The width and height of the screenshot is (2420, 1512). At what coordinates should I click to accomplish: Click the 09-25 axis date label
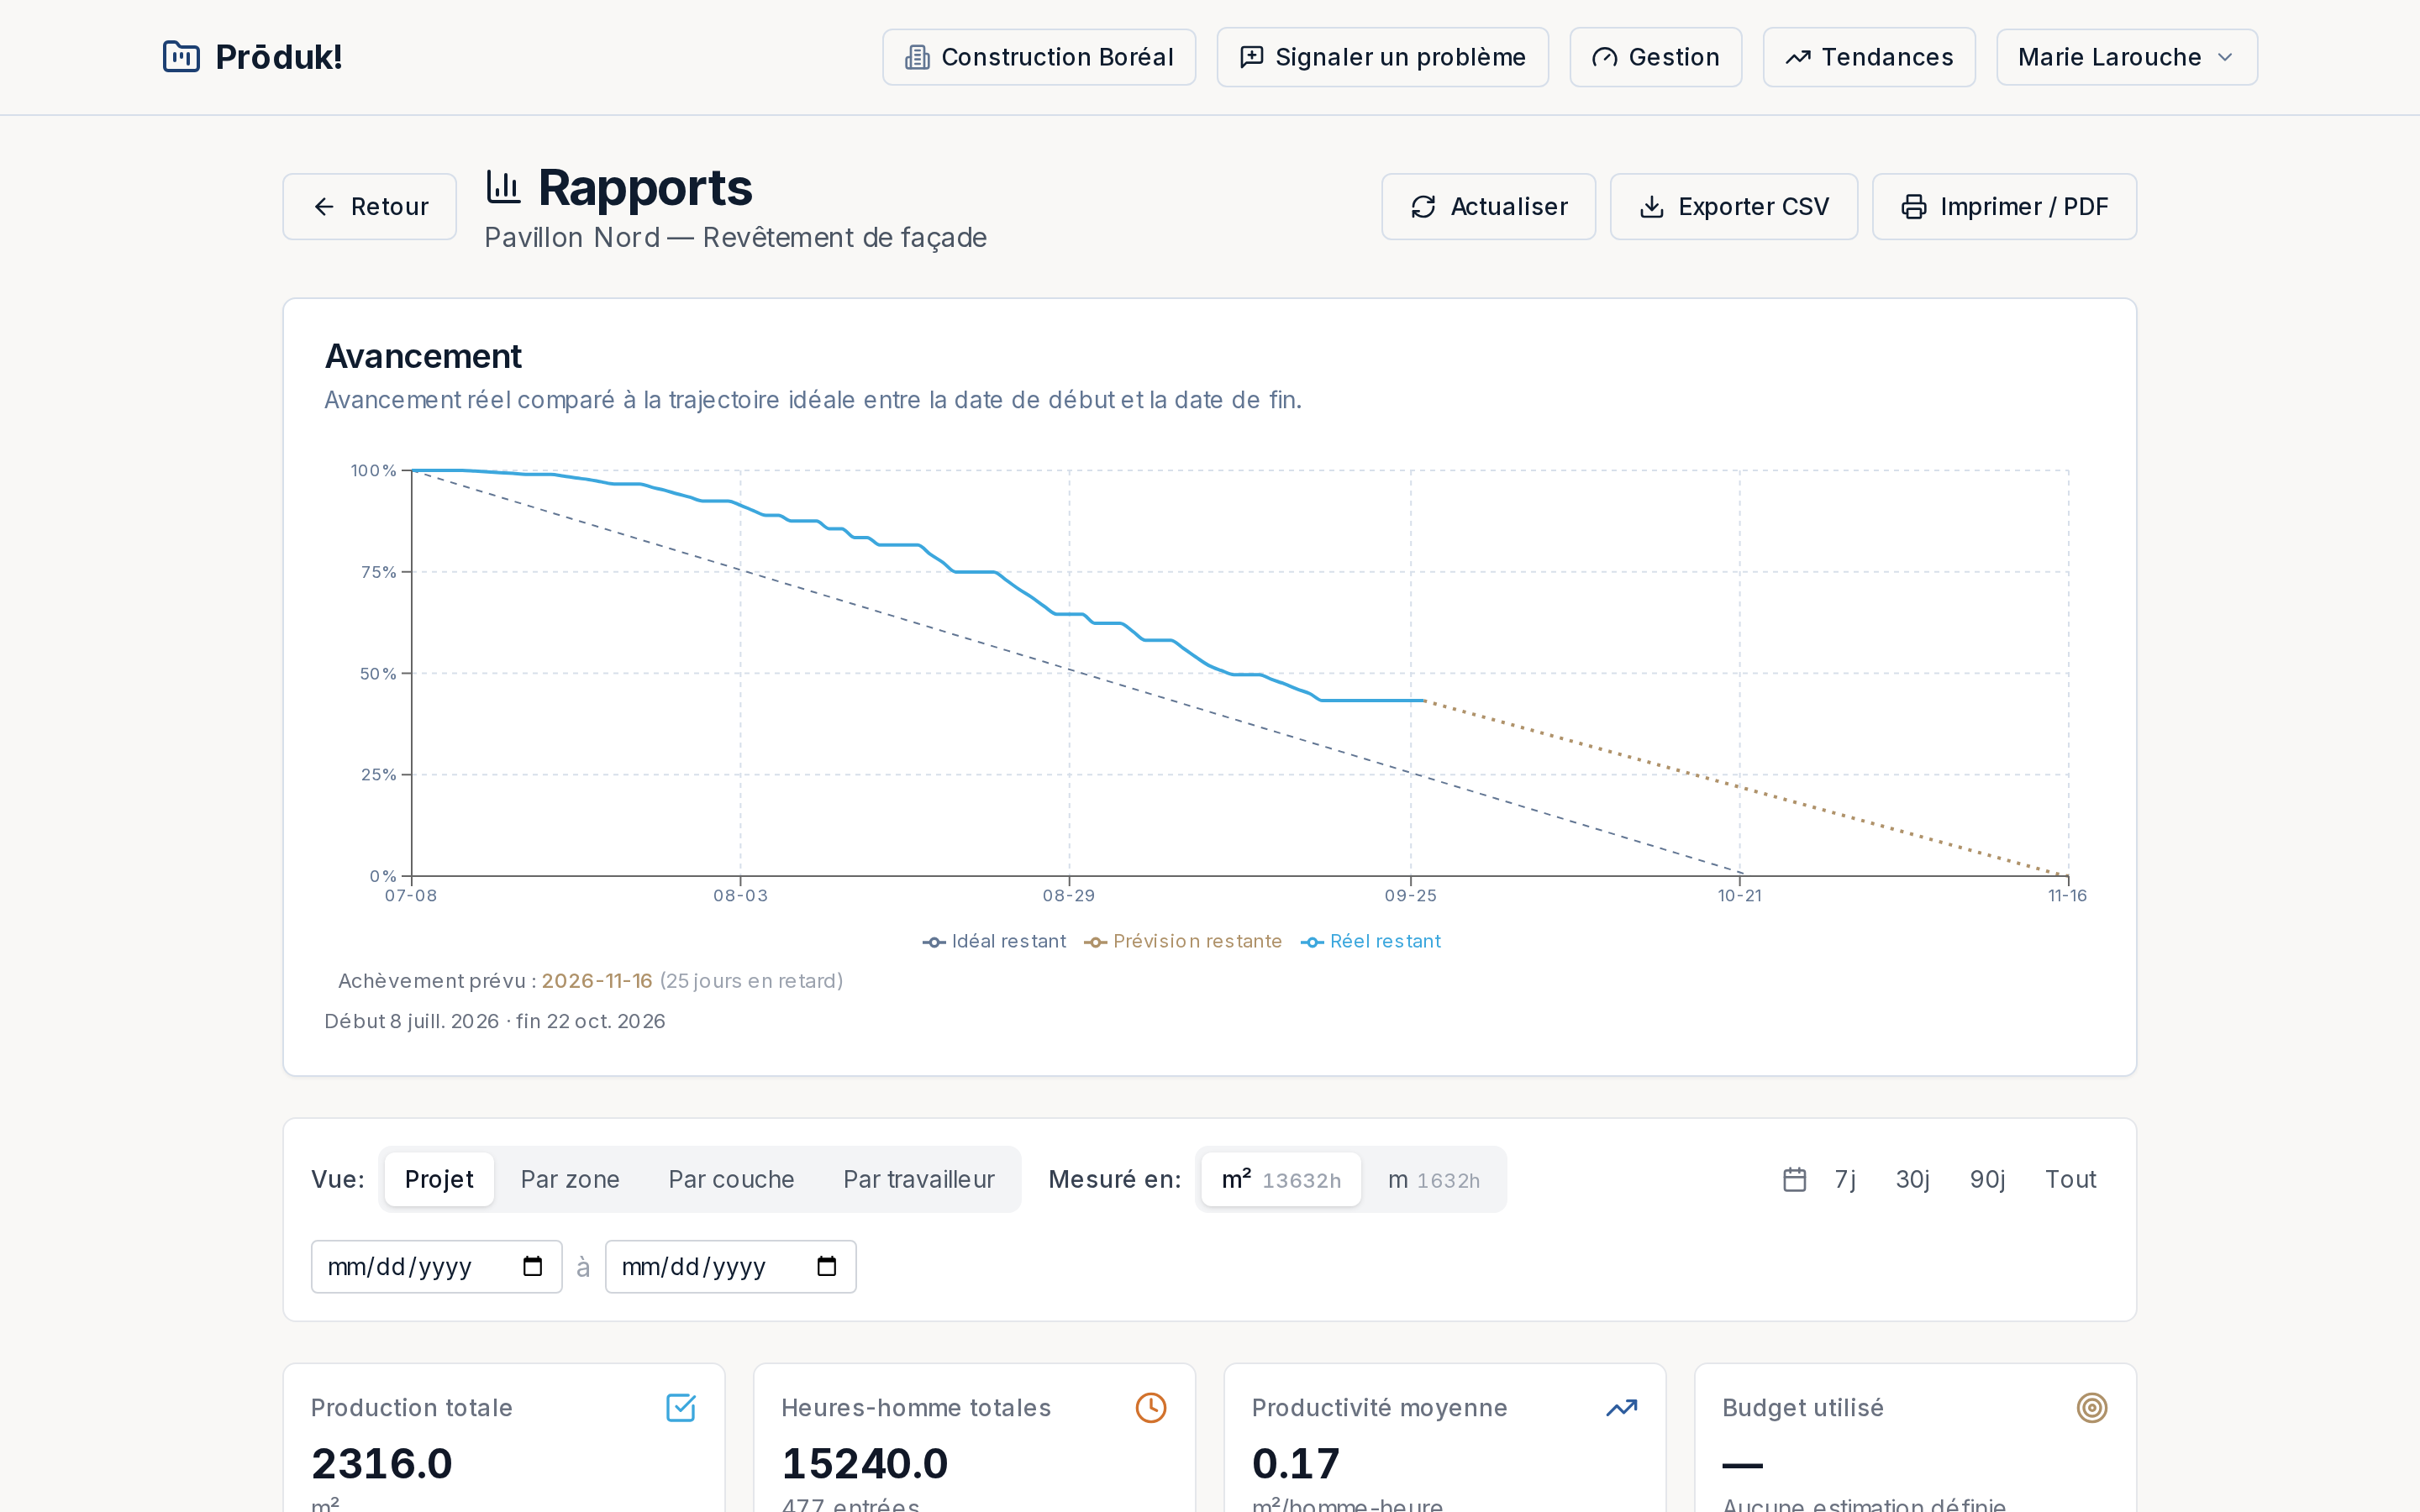click(1410, 895)
